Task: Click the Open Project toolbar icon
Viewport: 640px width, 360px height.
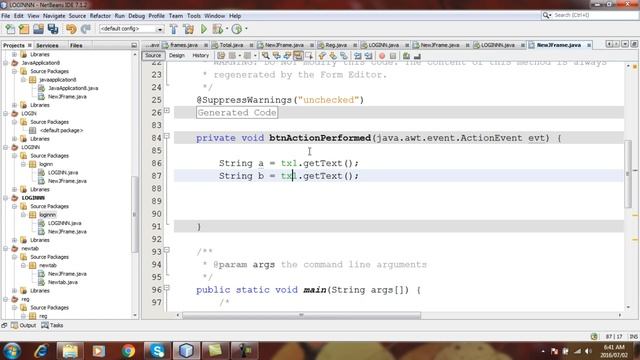Action: [x=38, y=29]
